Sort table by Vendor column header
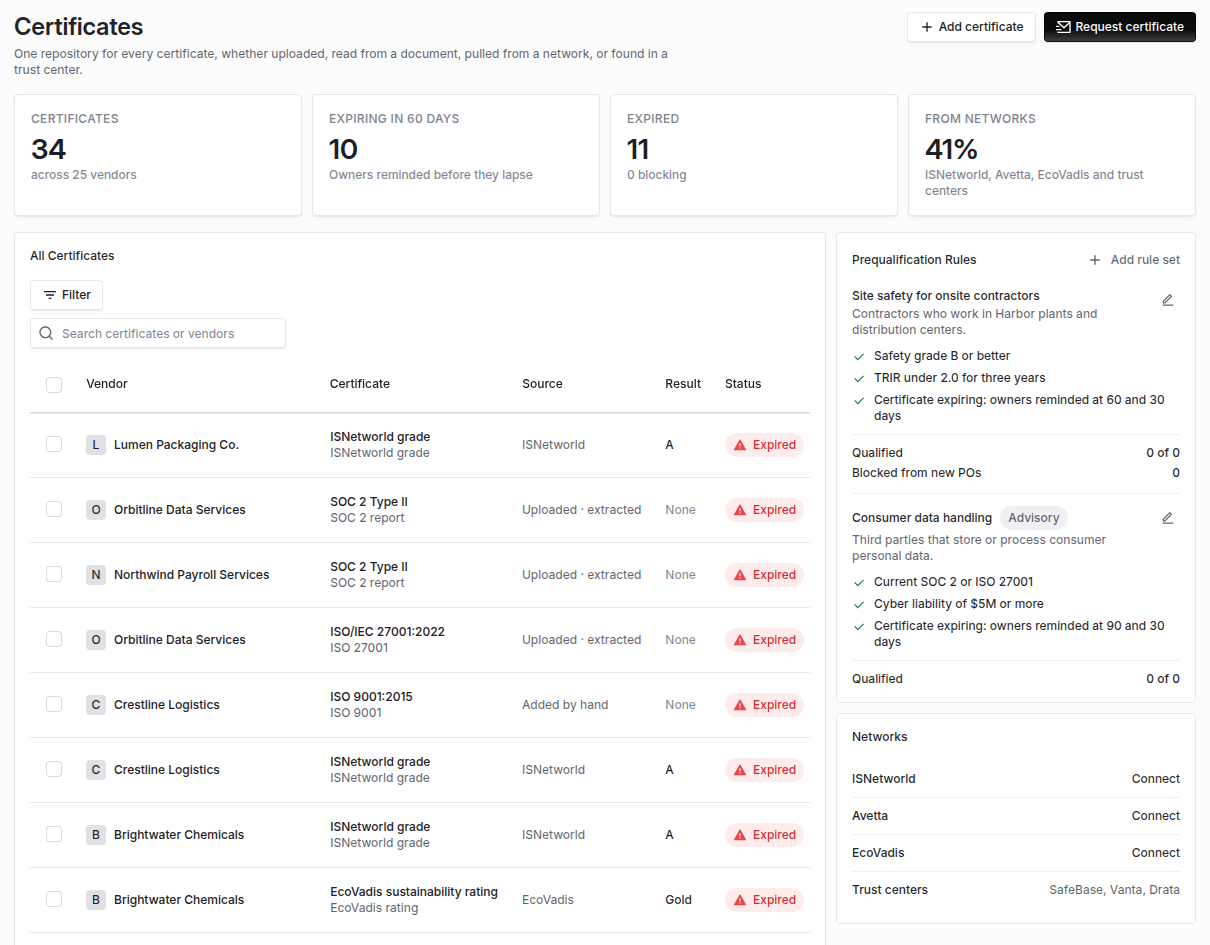The width and height of the screenshot is (1210, 945). point(107,384)
